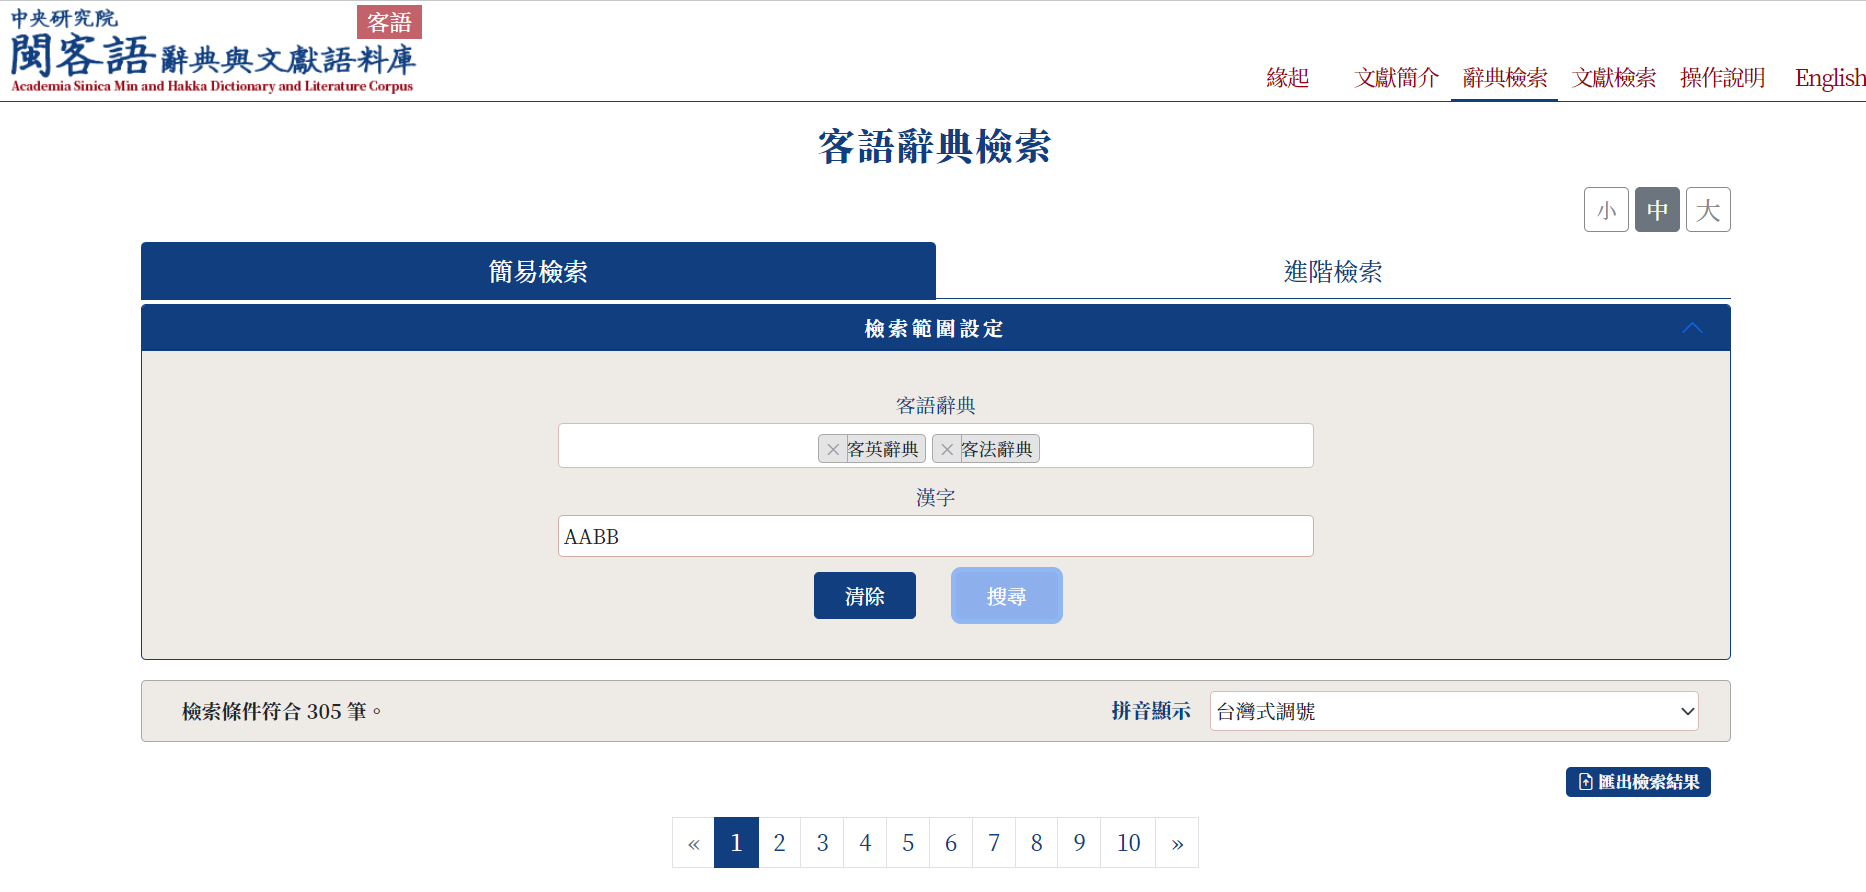This screenshot has height=892, width=1866.
Task: Set font size to small (小)
Action: click(1606, 210)
